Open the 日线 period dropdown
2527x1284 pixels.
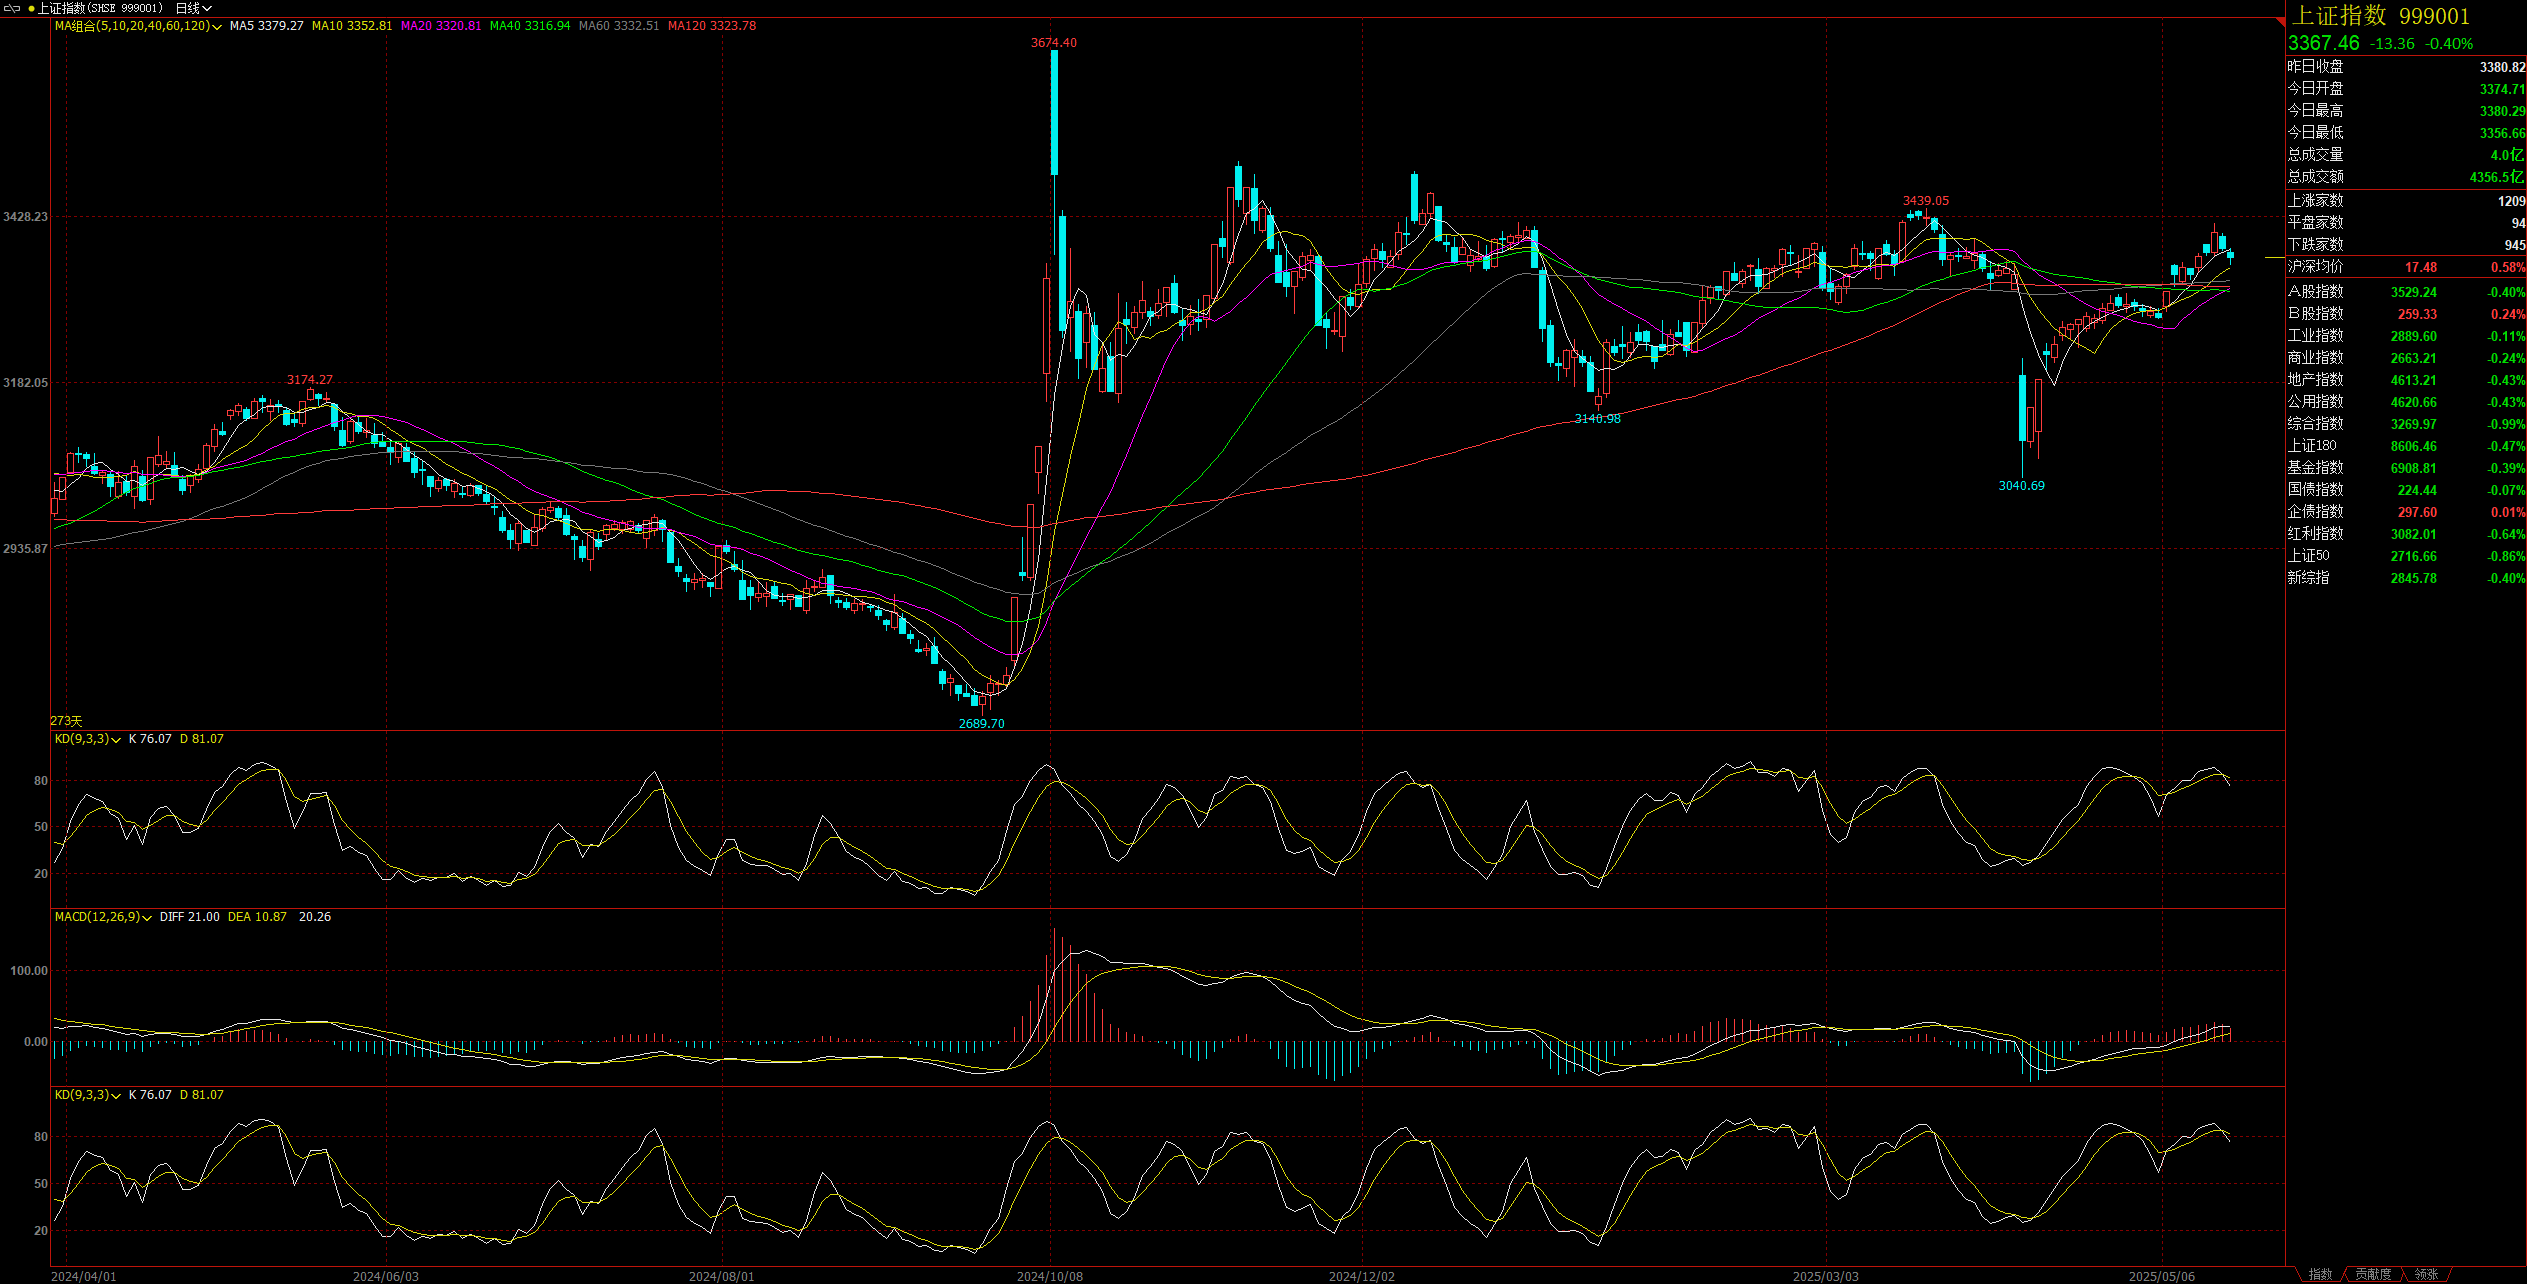point(194,8)
